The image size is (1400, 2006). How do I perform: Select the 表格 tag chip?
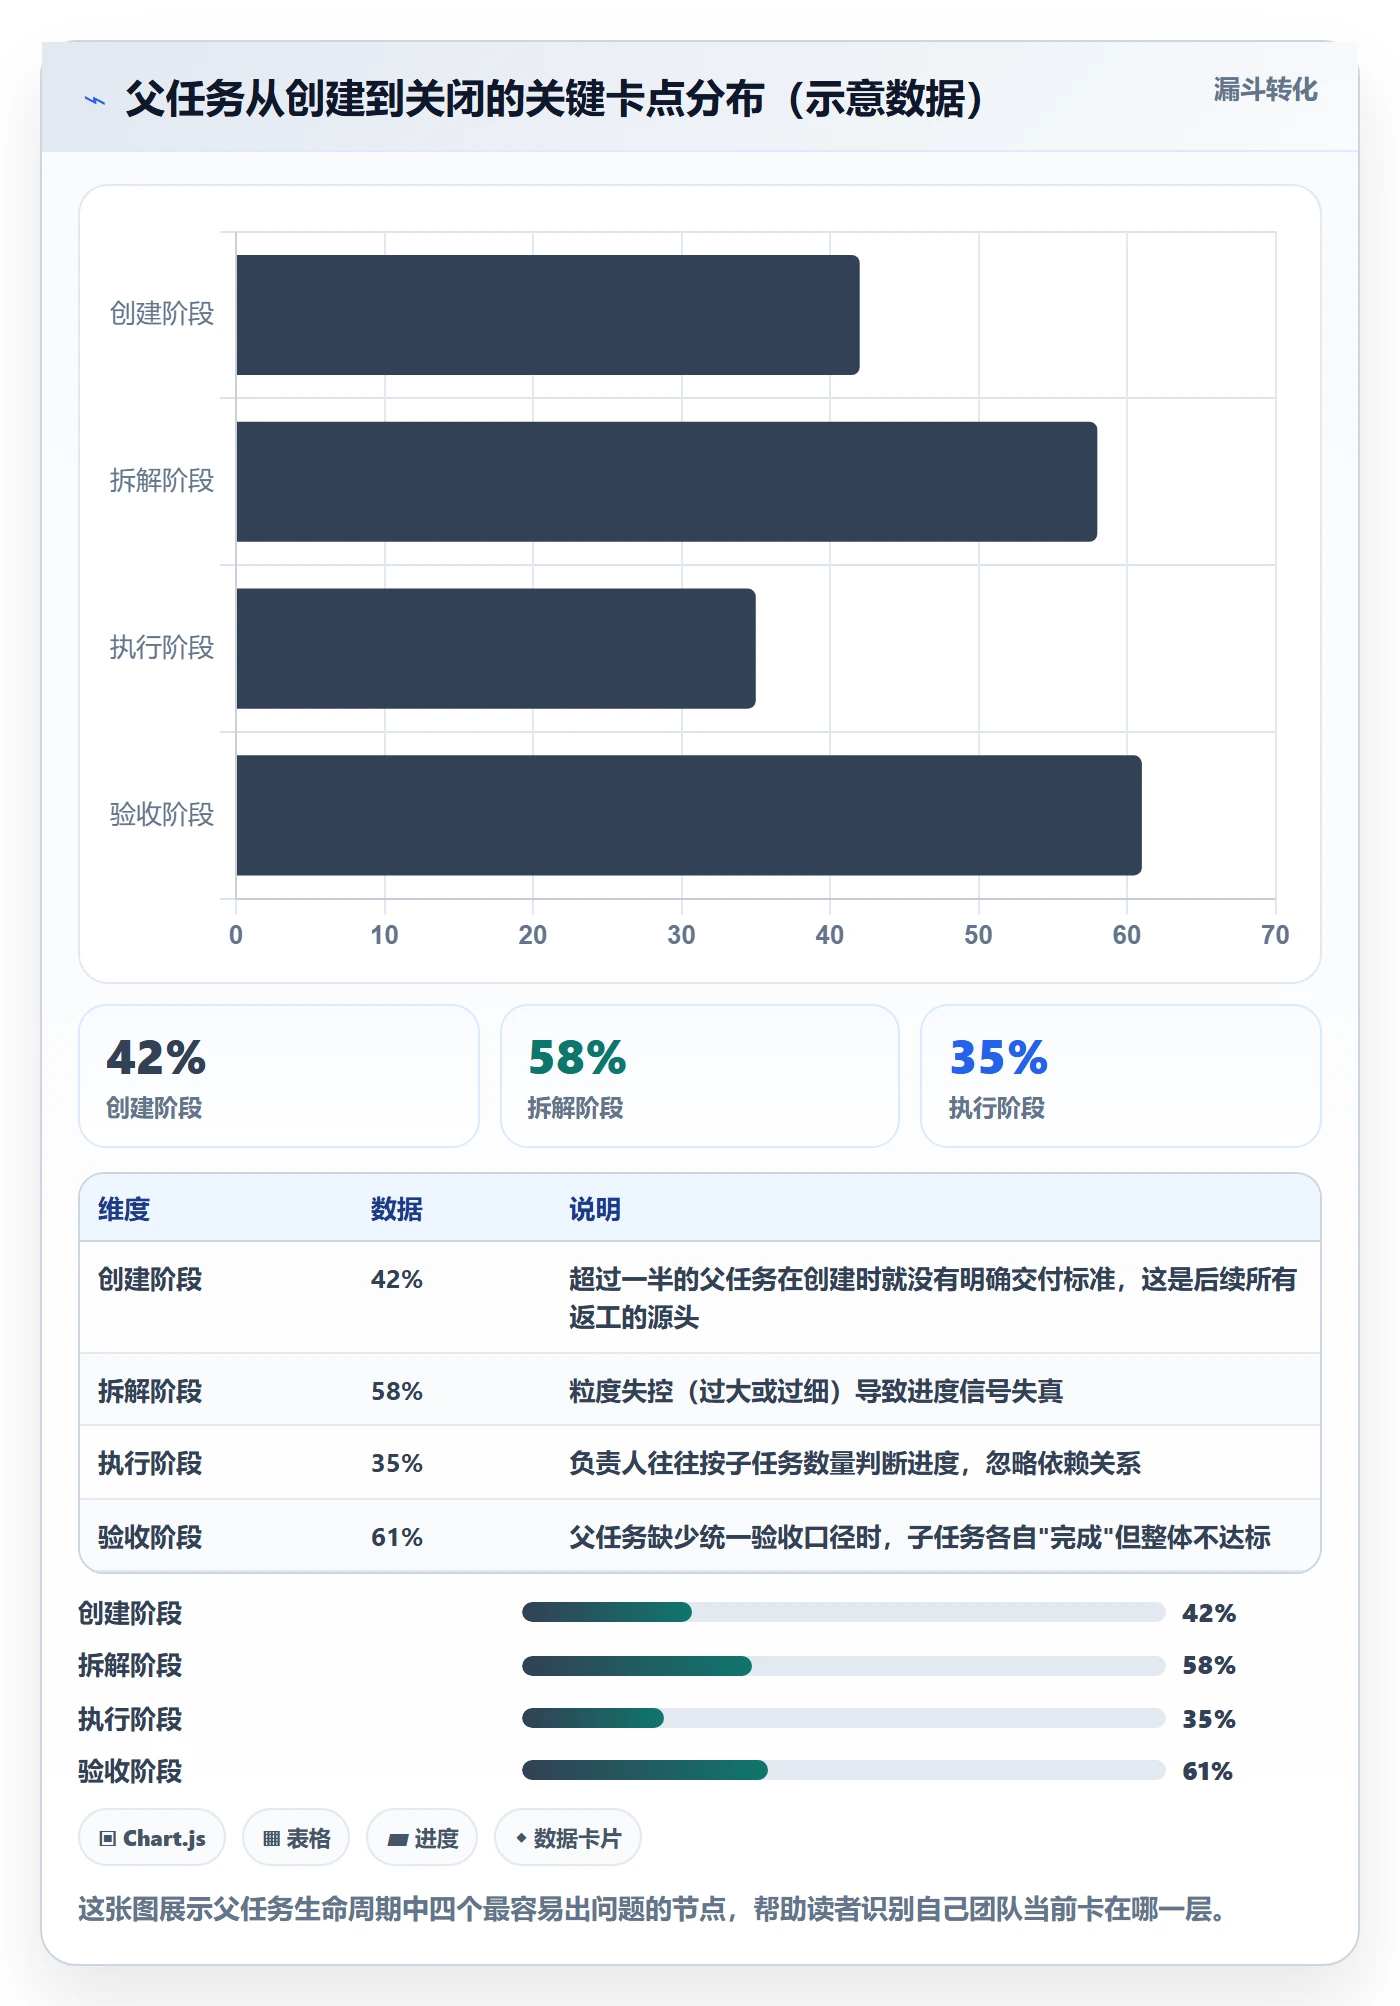(296, 1838)
